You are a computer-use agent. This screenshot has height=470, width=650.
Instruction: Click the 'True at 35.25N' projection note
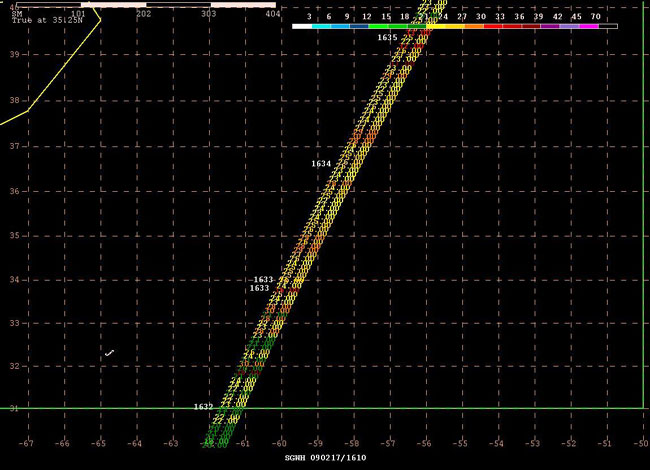coord(47,20)
